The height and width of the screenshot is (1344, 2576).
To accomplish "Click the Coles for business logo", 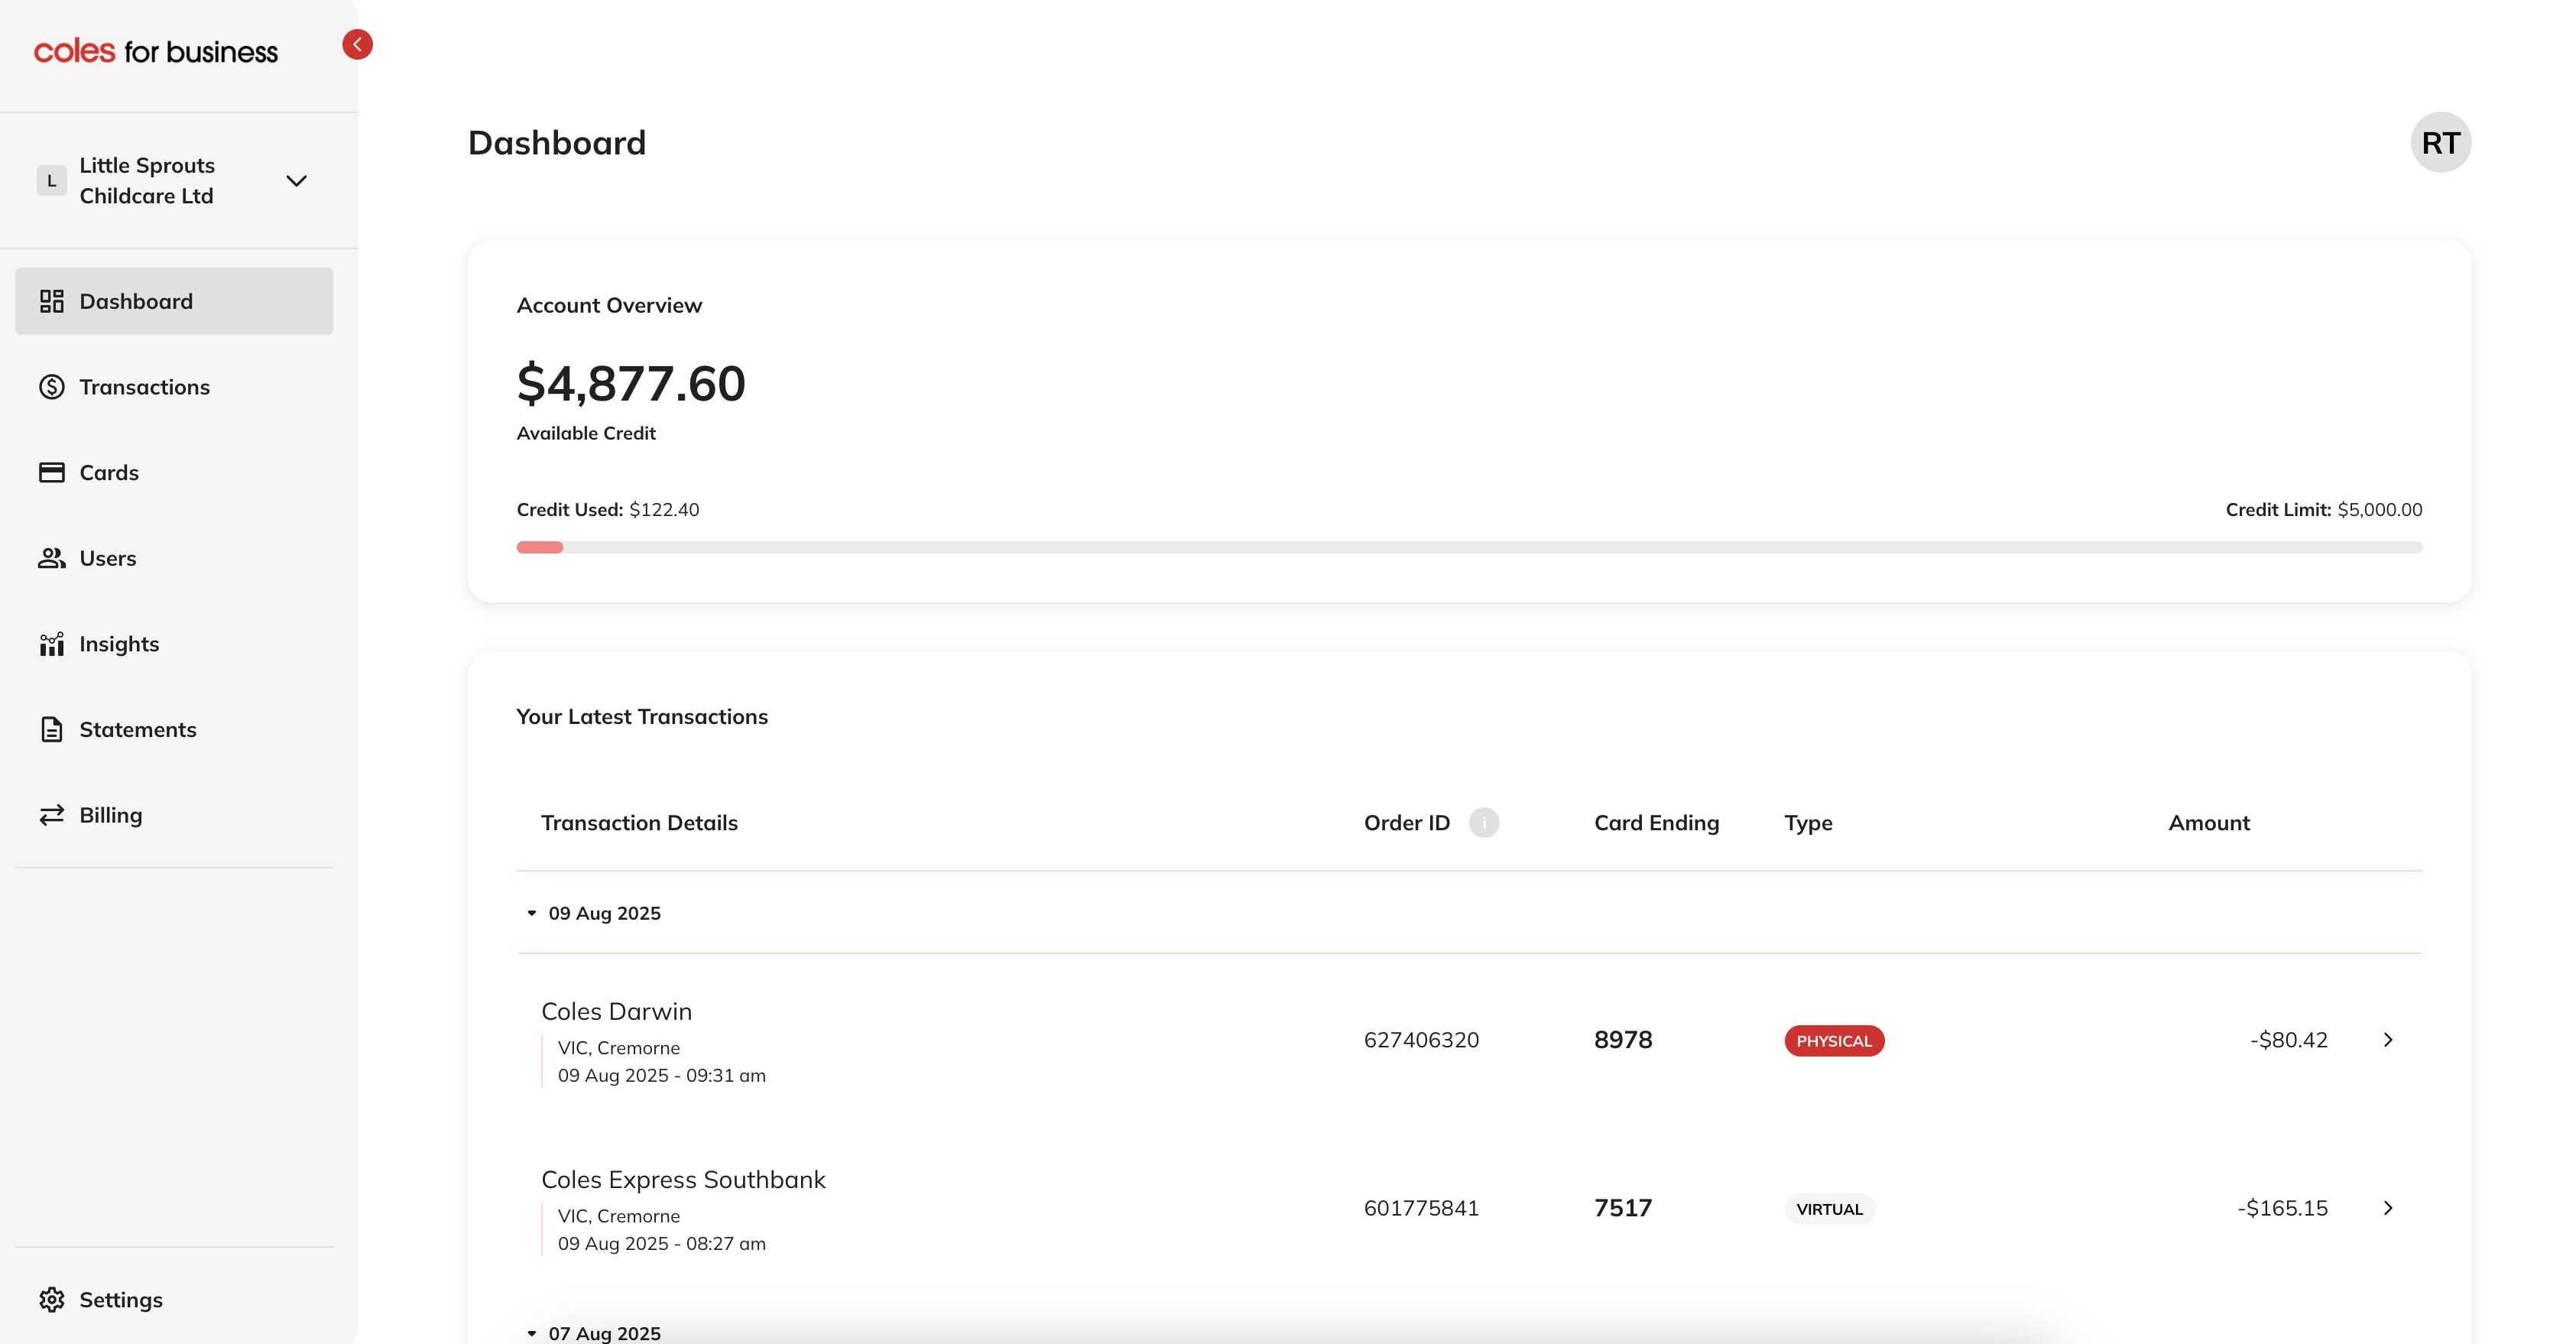I will coord(156,51).
